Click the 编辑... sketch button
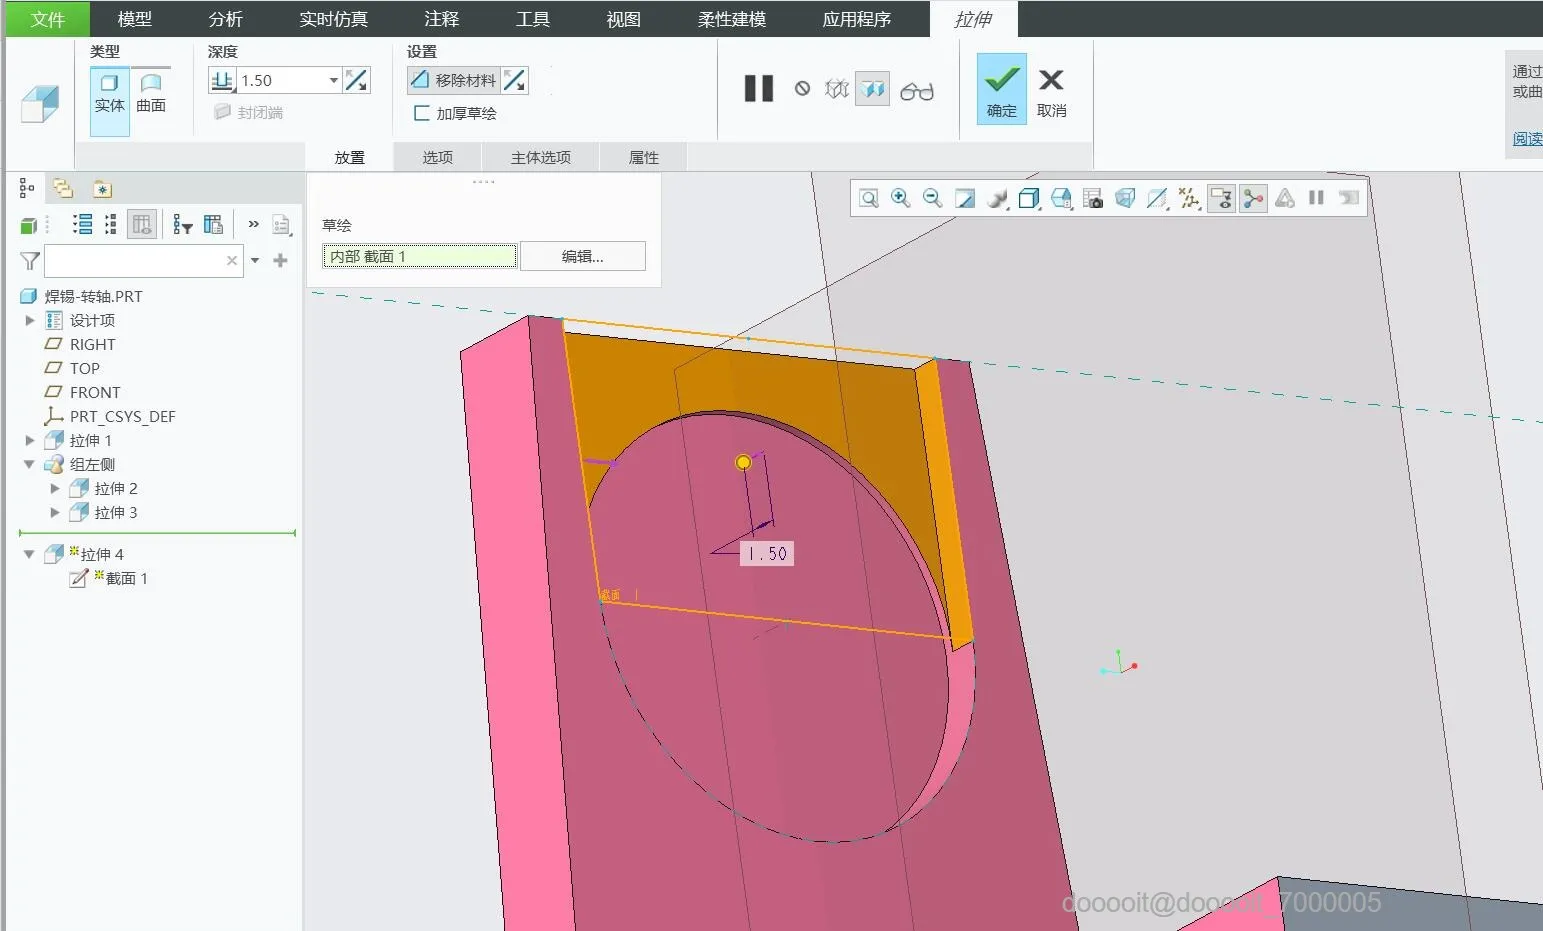1543x931 pixels. 582,257
